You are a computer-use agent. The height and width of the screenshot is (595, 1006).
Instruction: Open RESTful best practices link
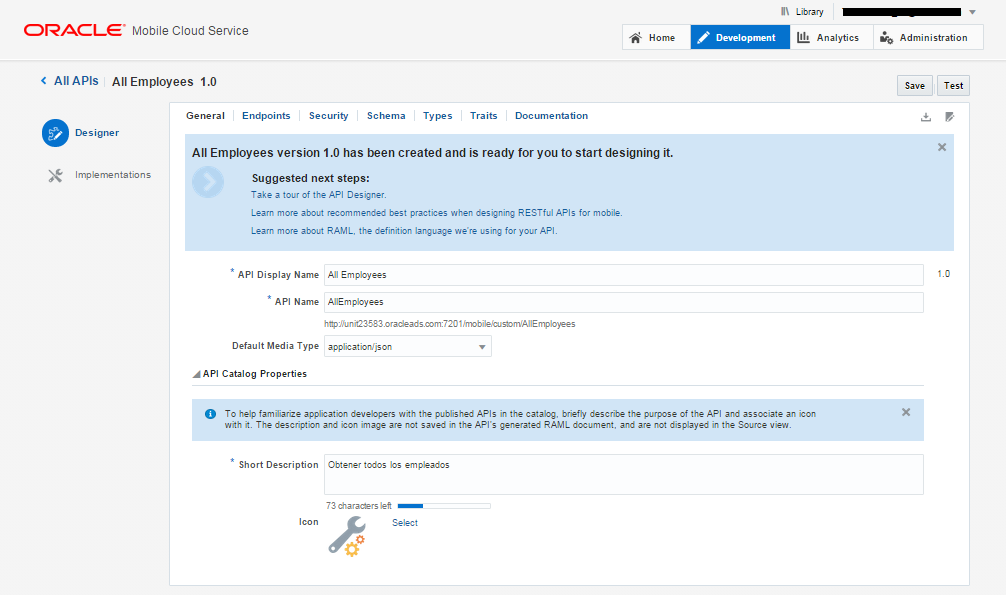[436, 212]
